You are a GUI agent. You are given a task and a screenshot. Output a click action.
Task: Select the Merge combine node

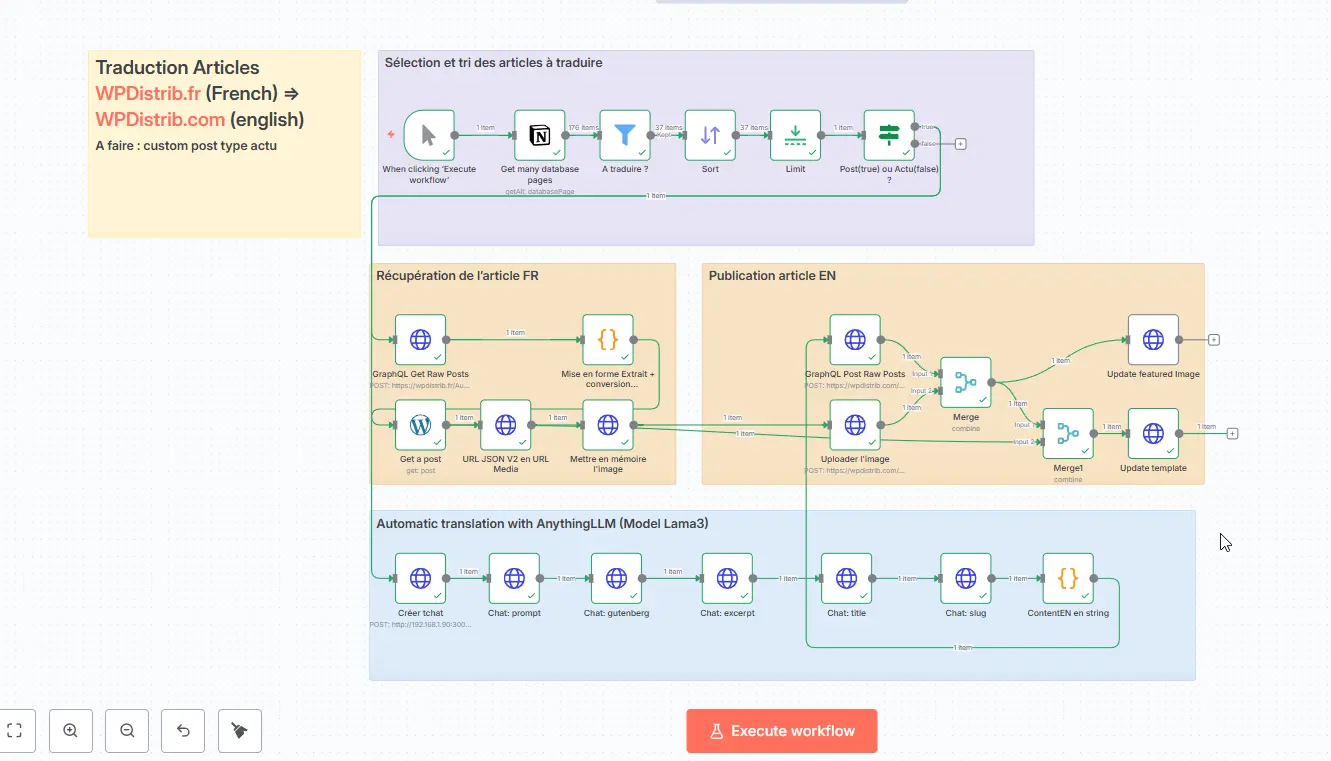[966, 382]
